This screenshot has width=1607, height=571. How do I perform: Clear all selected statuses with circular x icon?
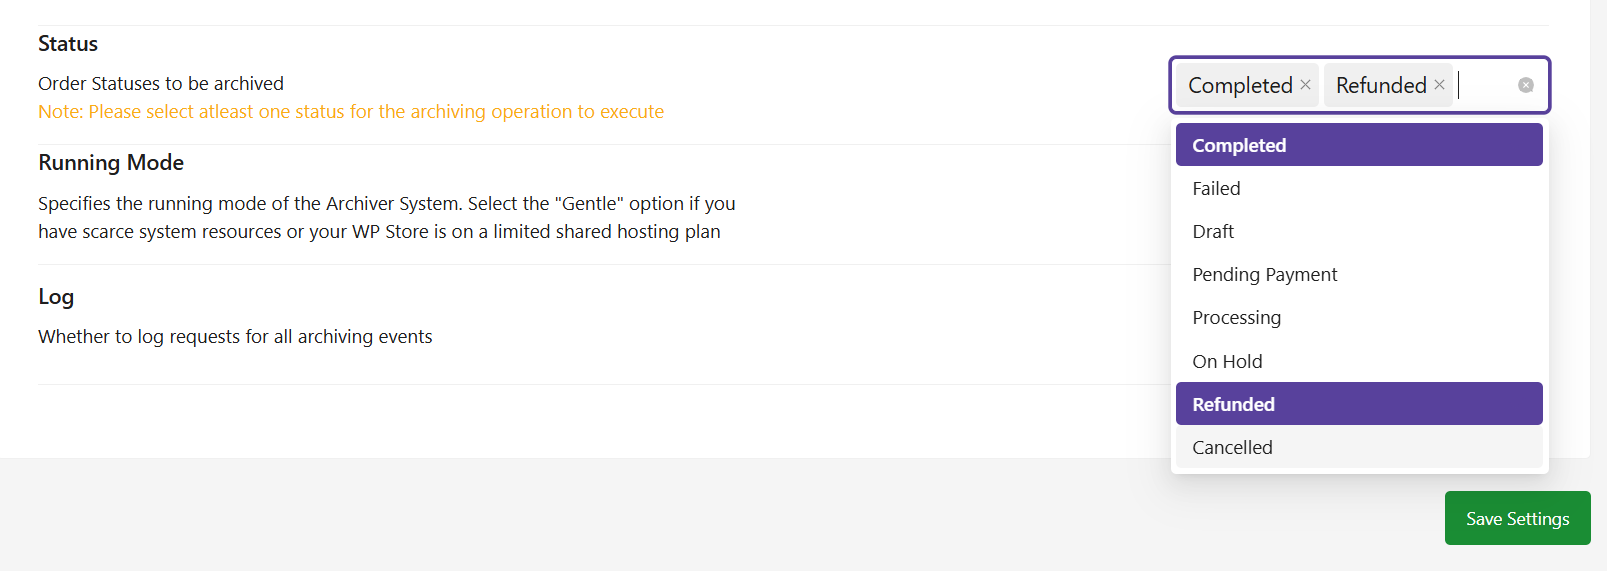click(1526, 85)
